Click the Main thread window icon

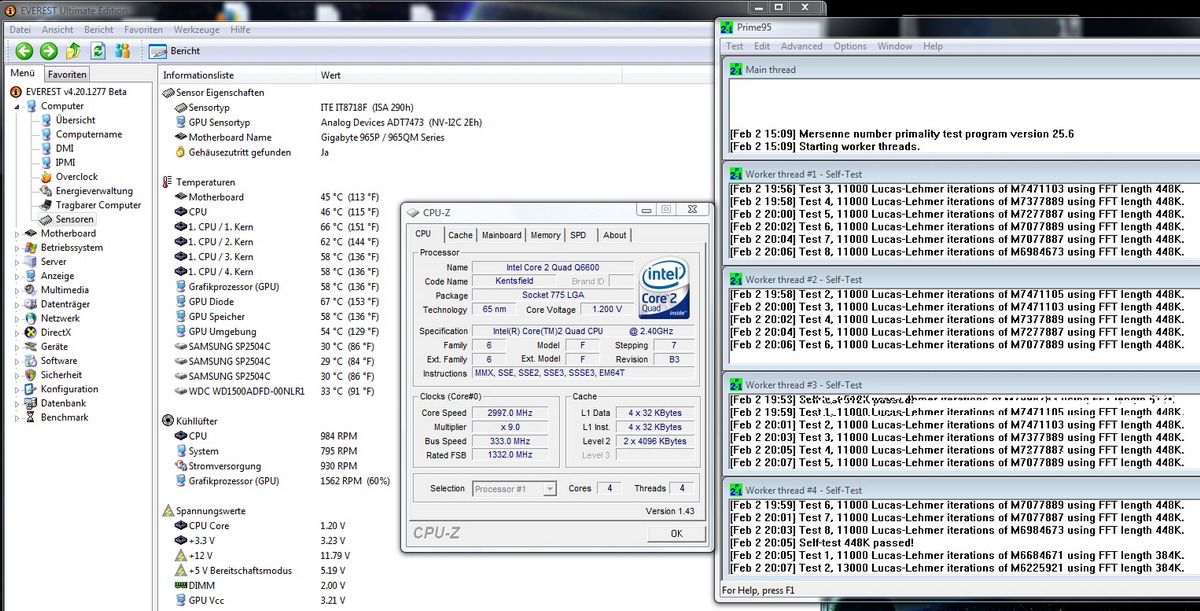point(736,70)
